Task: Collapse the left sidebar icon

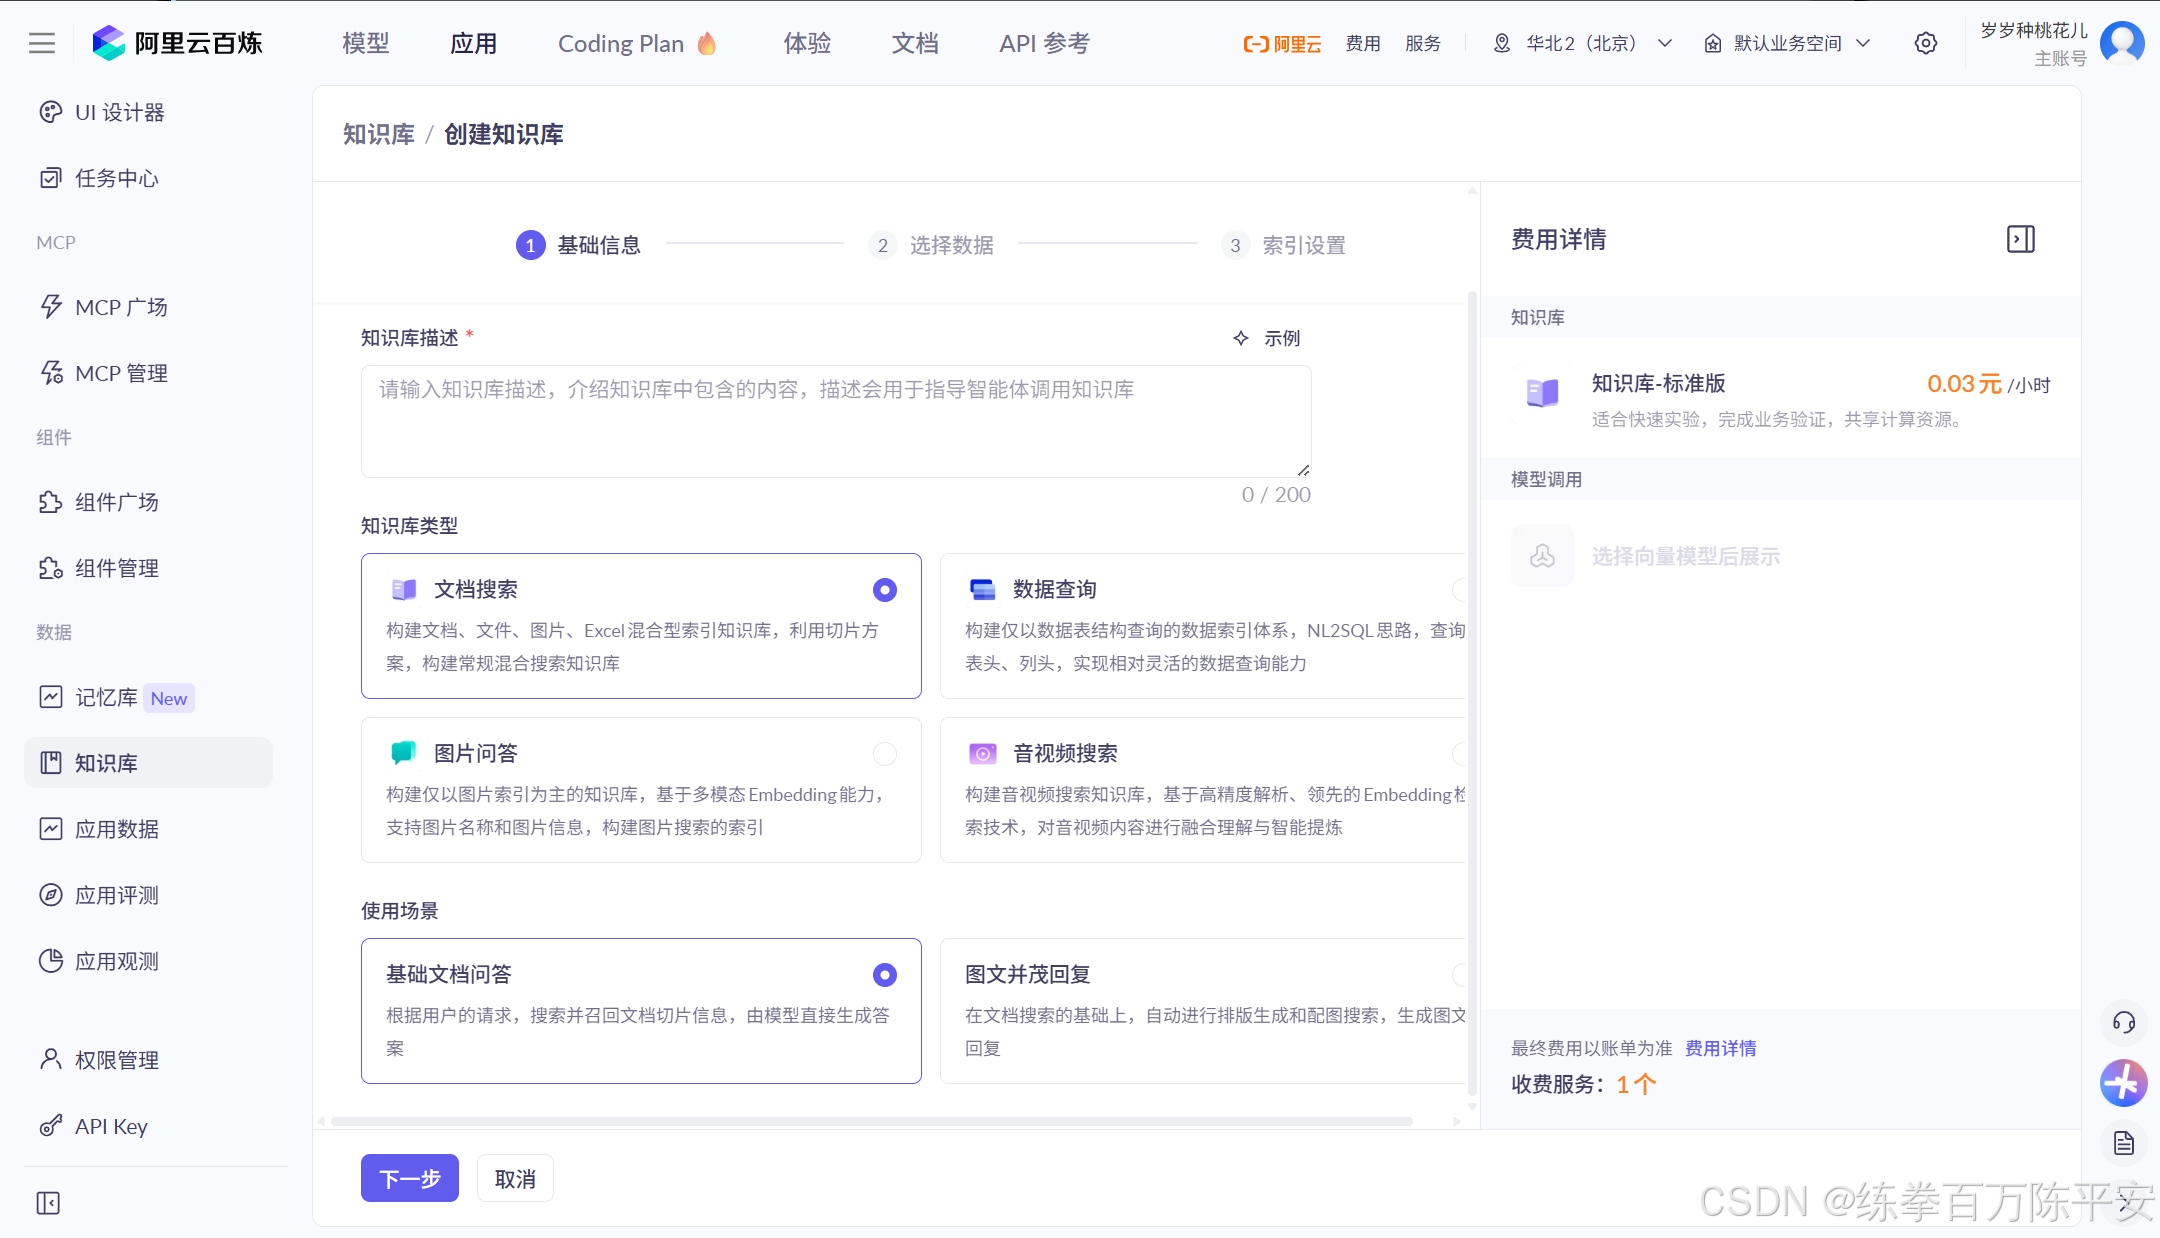Action: coord(48,1203)
